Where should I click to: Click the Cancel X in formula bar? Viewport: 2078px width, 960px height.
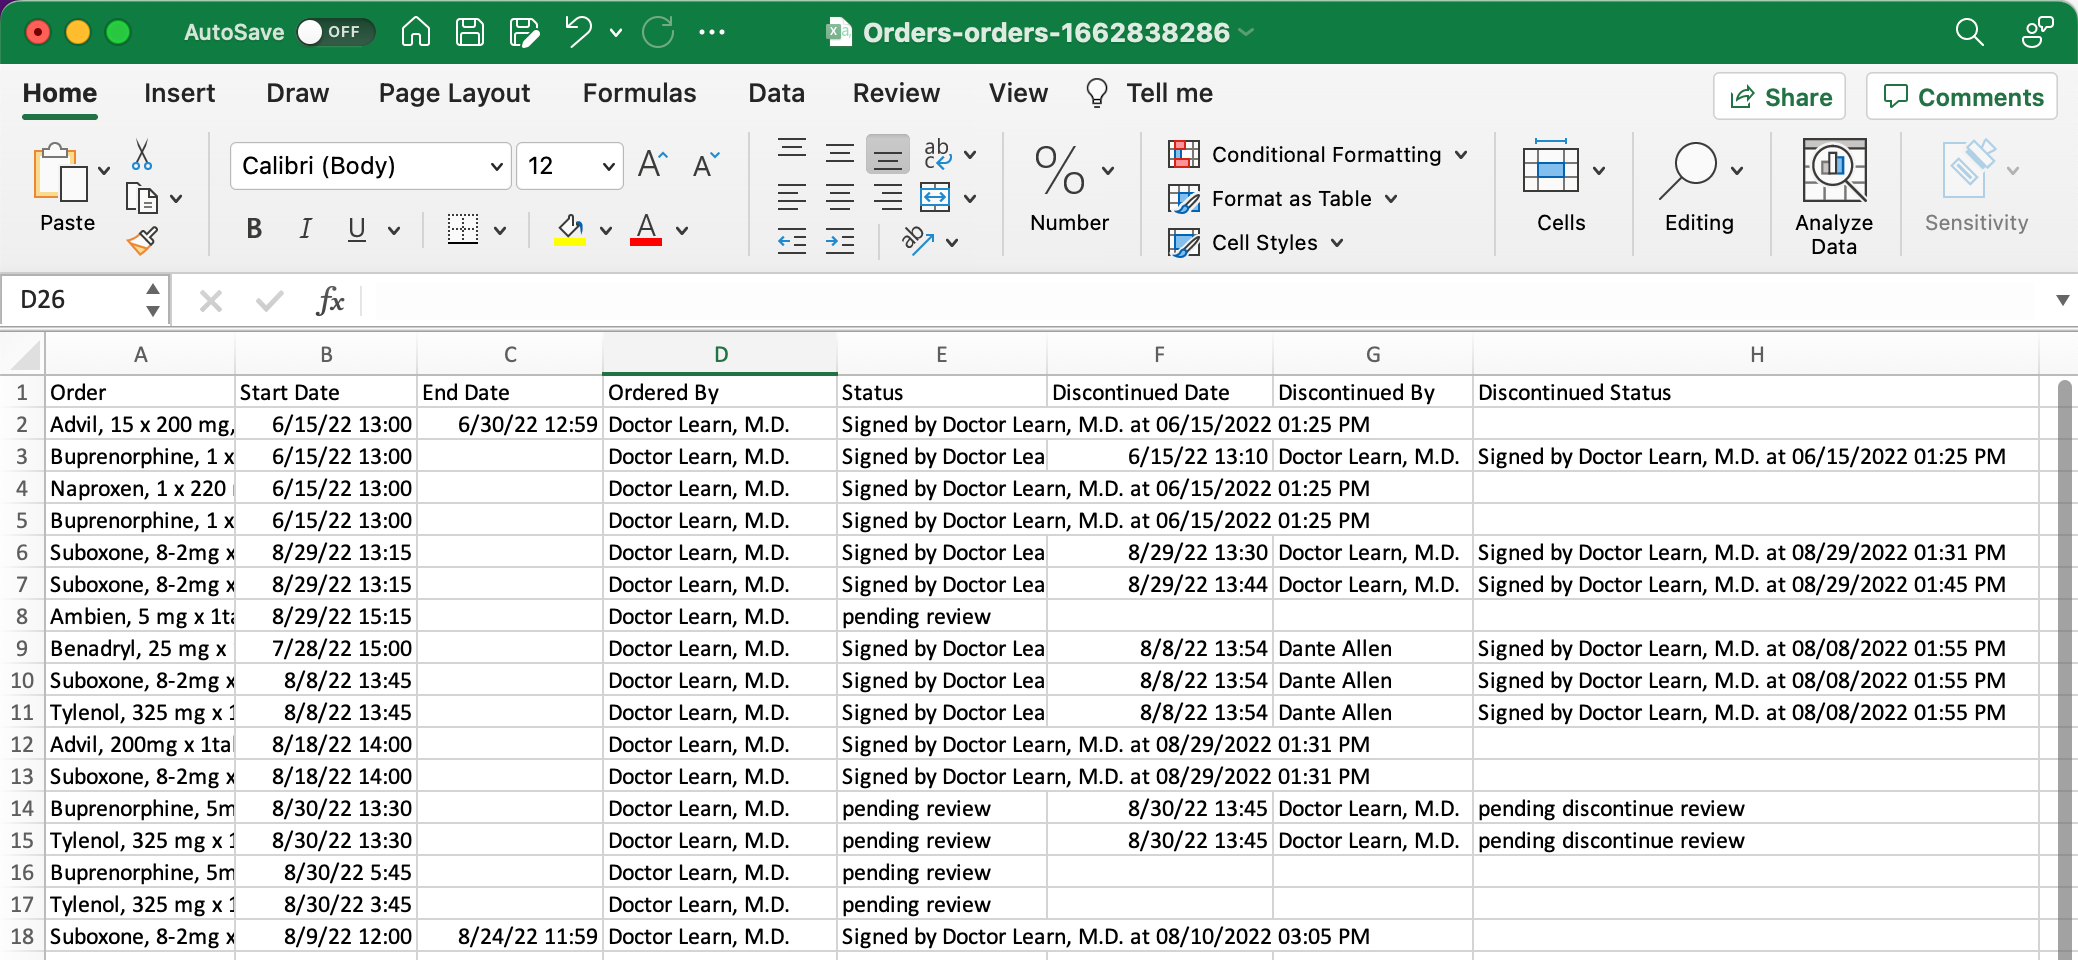click(210, 300)
